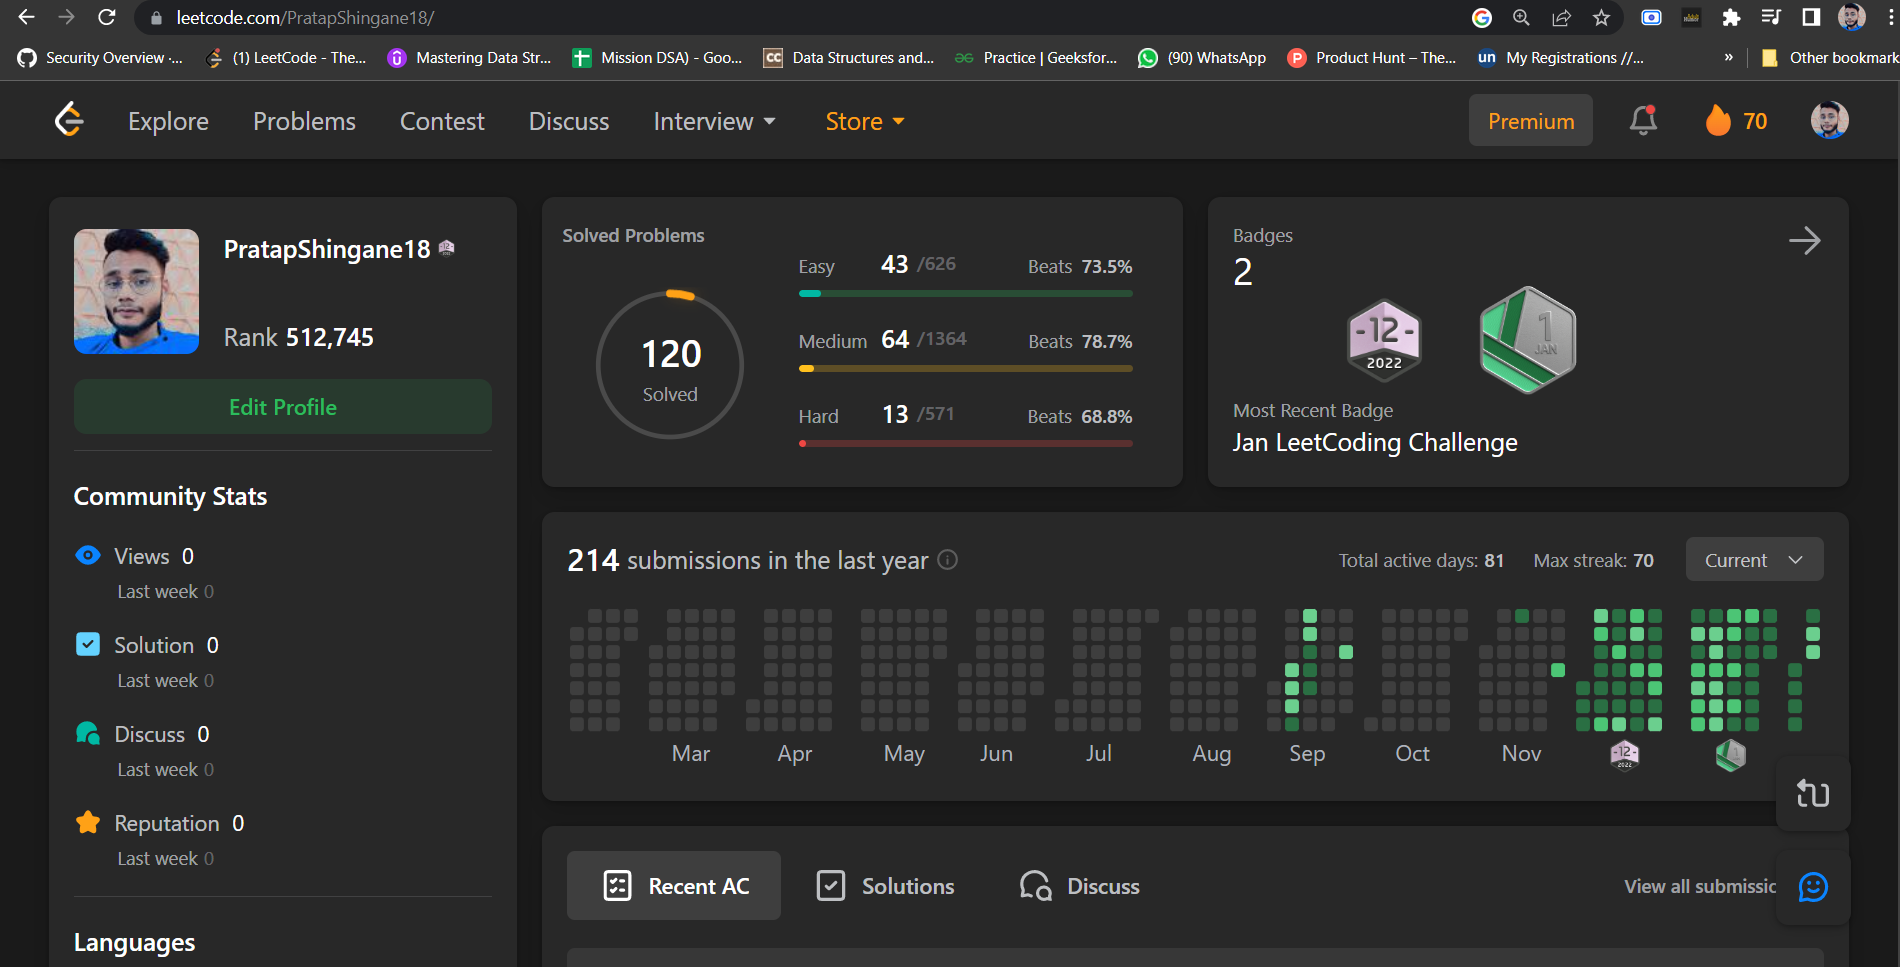The image size is (1900, 967).
Task: Click the Hard problems progress bar
Action: [x=965, y=444]
